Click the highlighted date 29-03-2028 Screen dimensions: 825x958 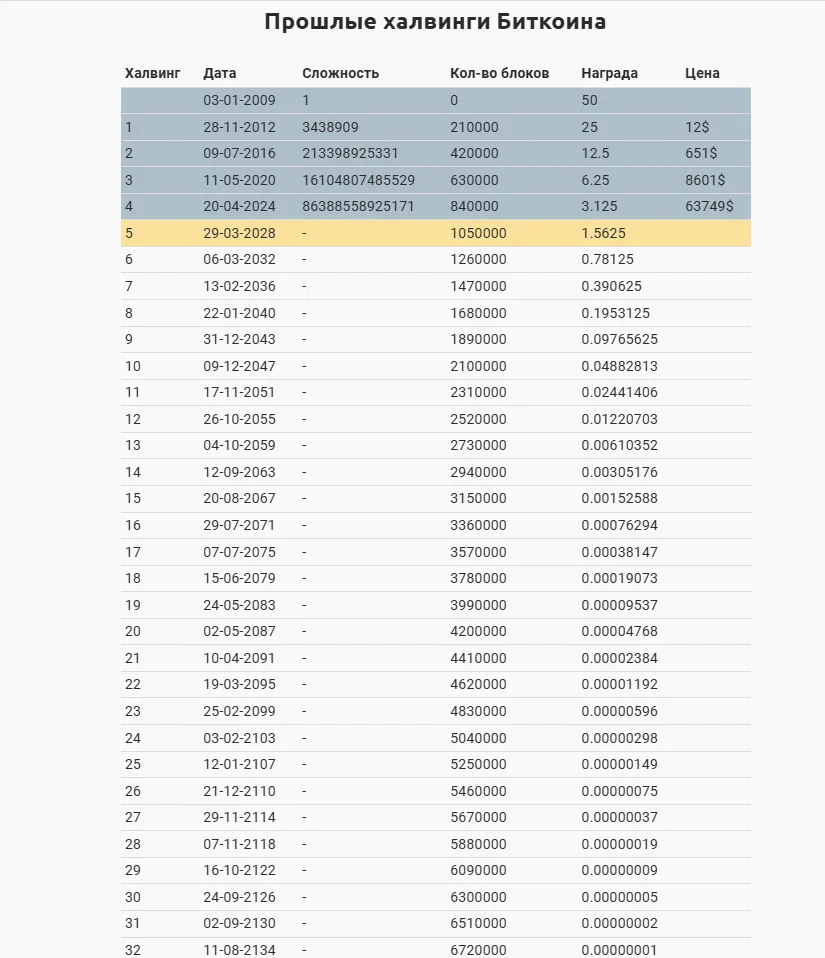pyautogui.click(x=239, y=233)
